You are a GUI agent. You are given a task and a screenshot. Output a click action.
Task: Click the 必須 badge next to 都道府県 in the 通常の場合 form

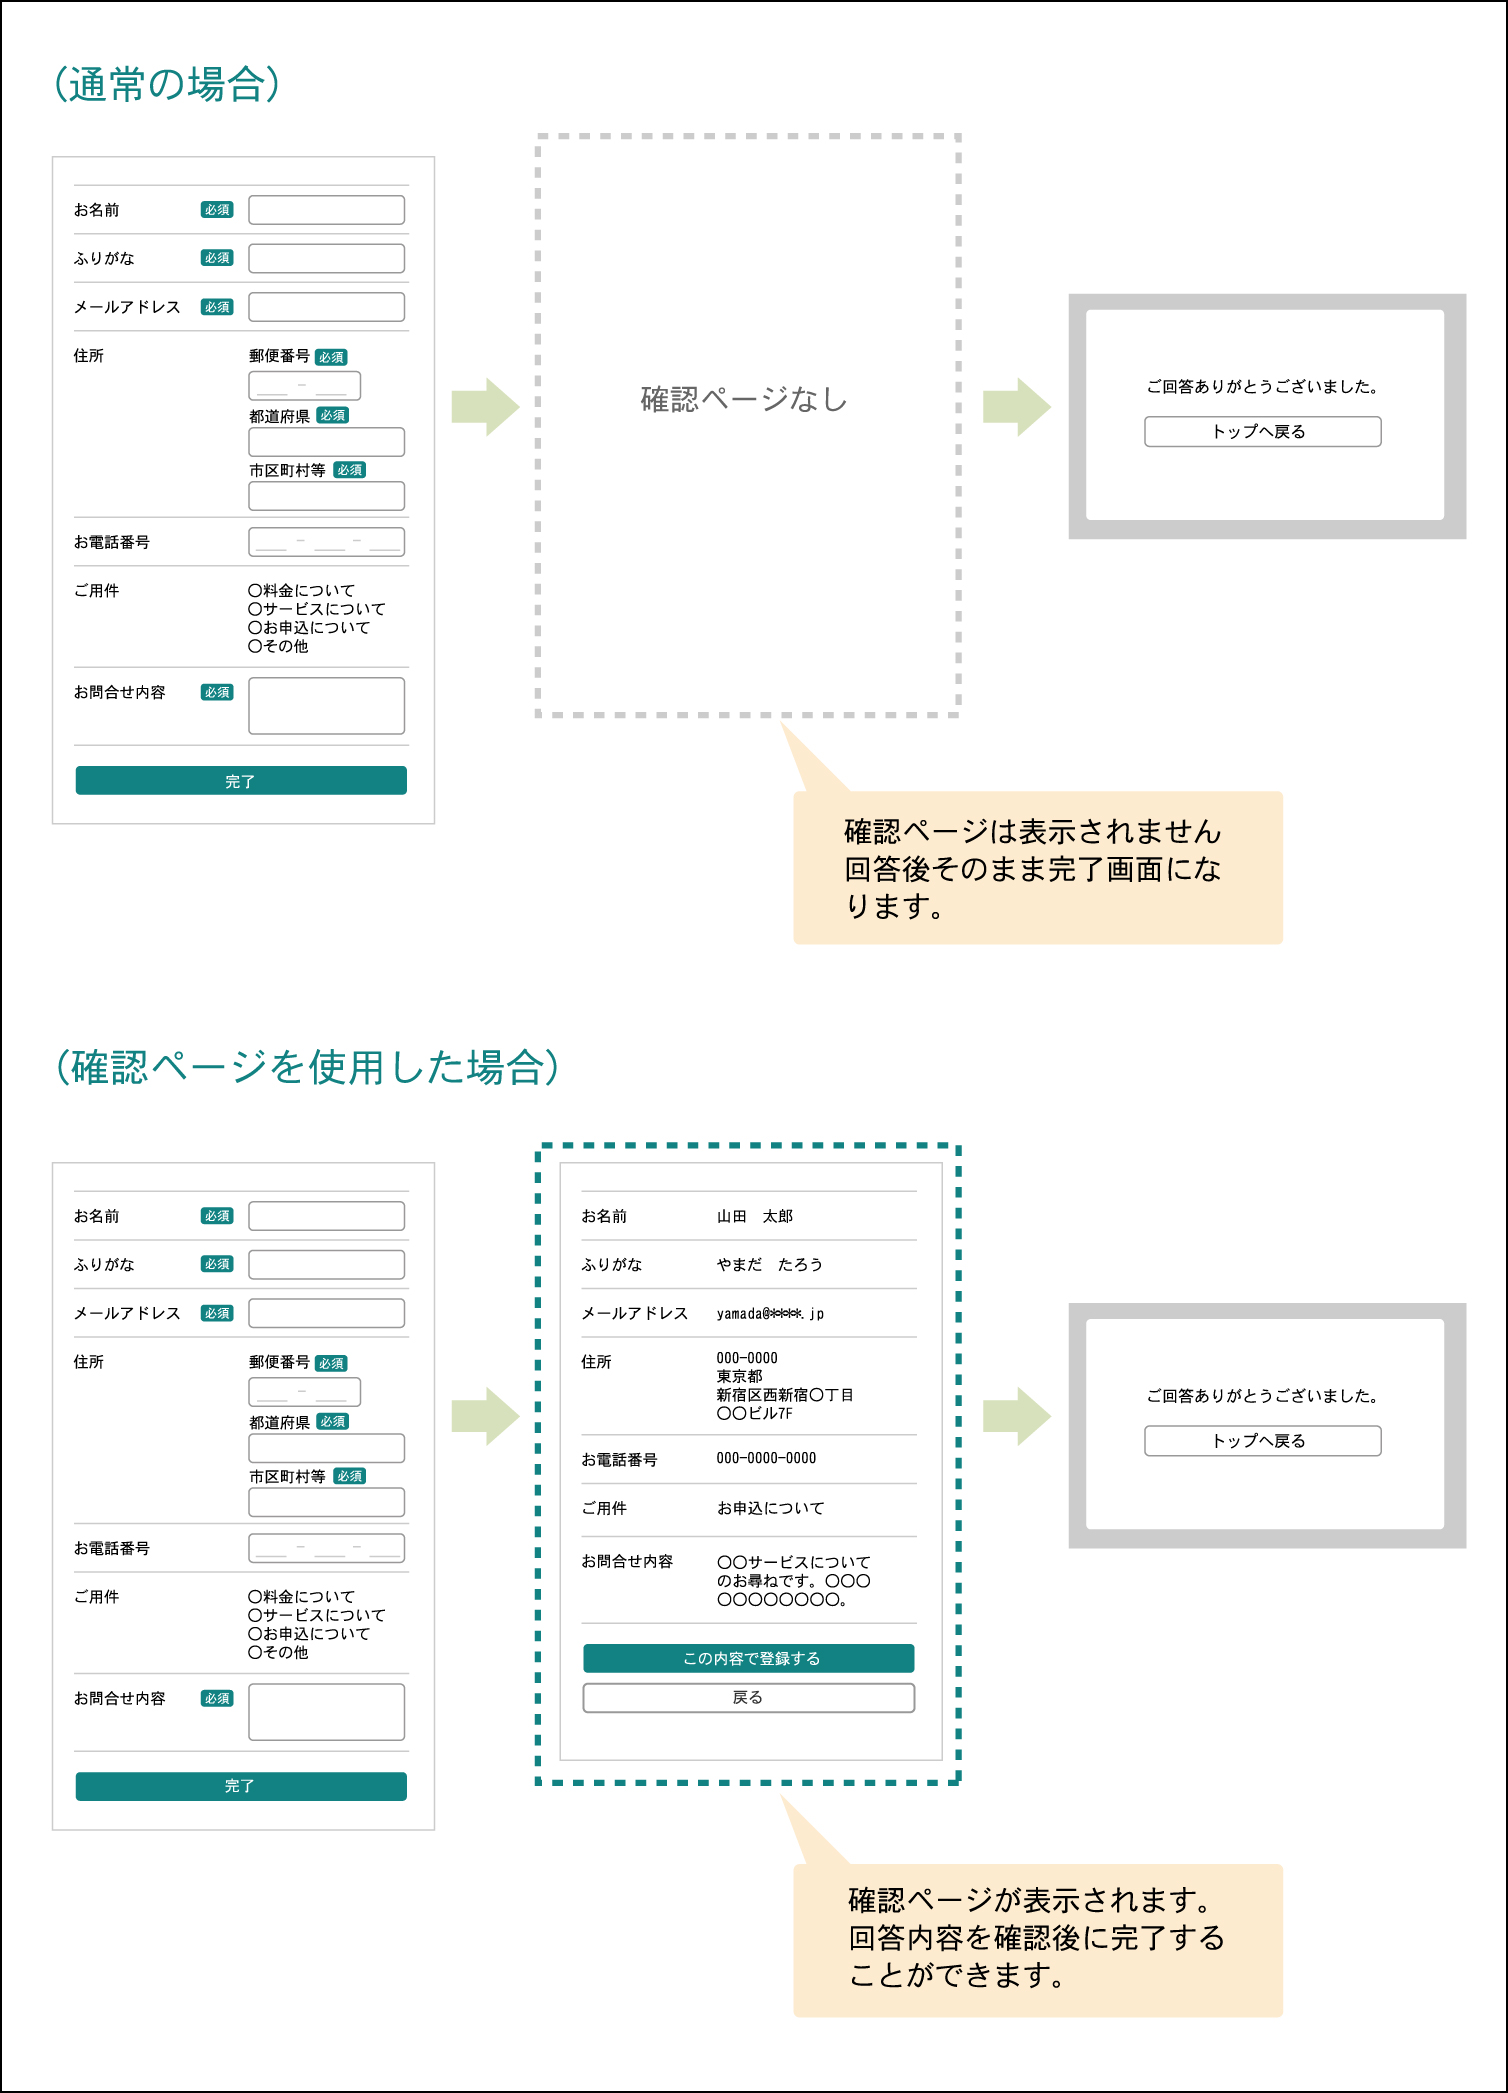coord(333,415)
